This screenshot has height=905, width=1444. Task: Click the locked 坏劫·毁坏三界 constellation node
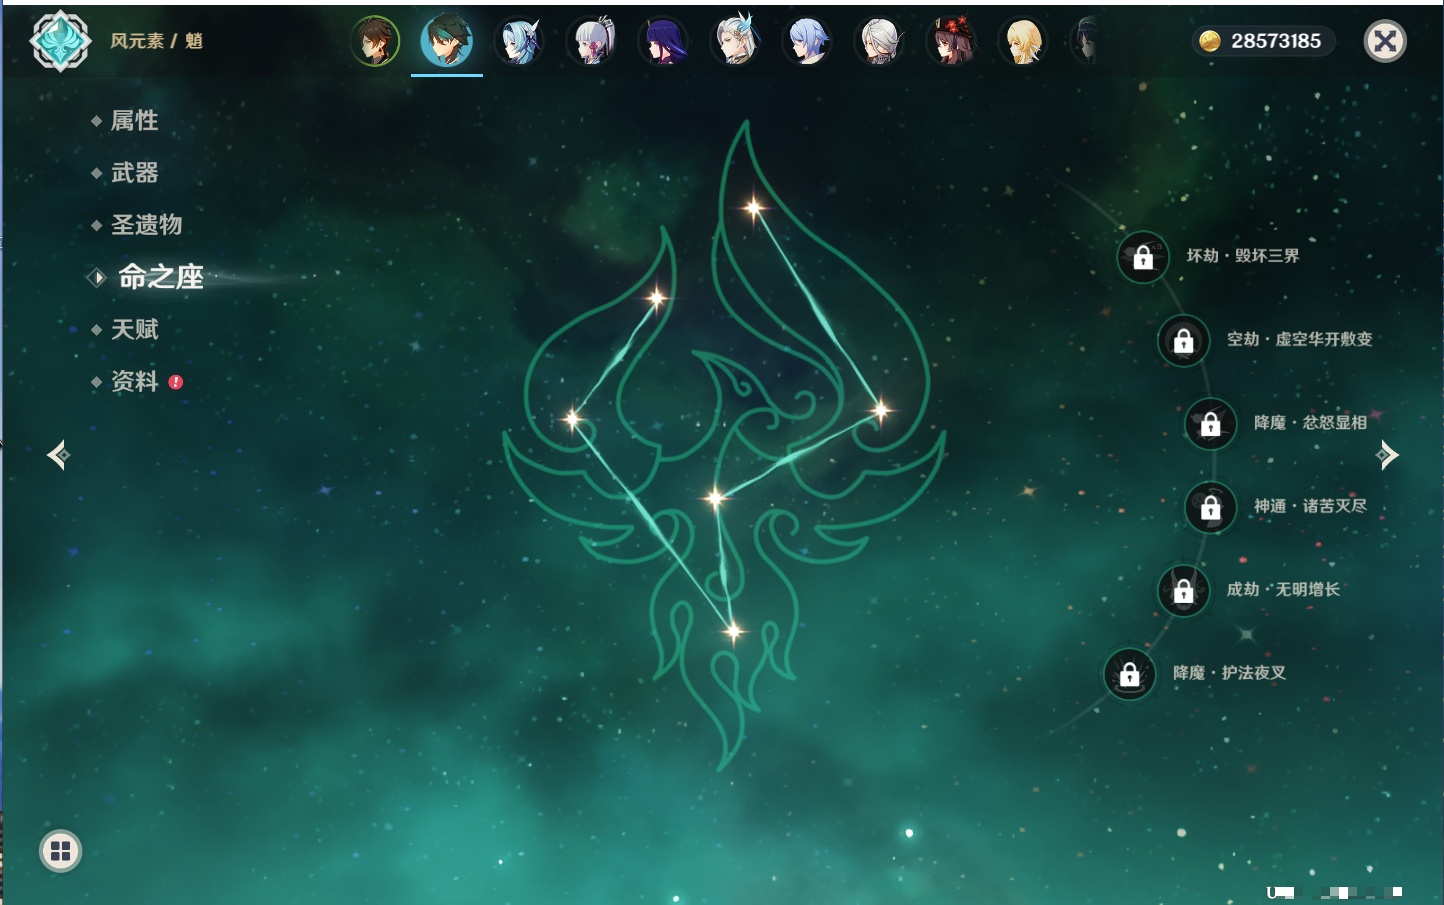1143,257
